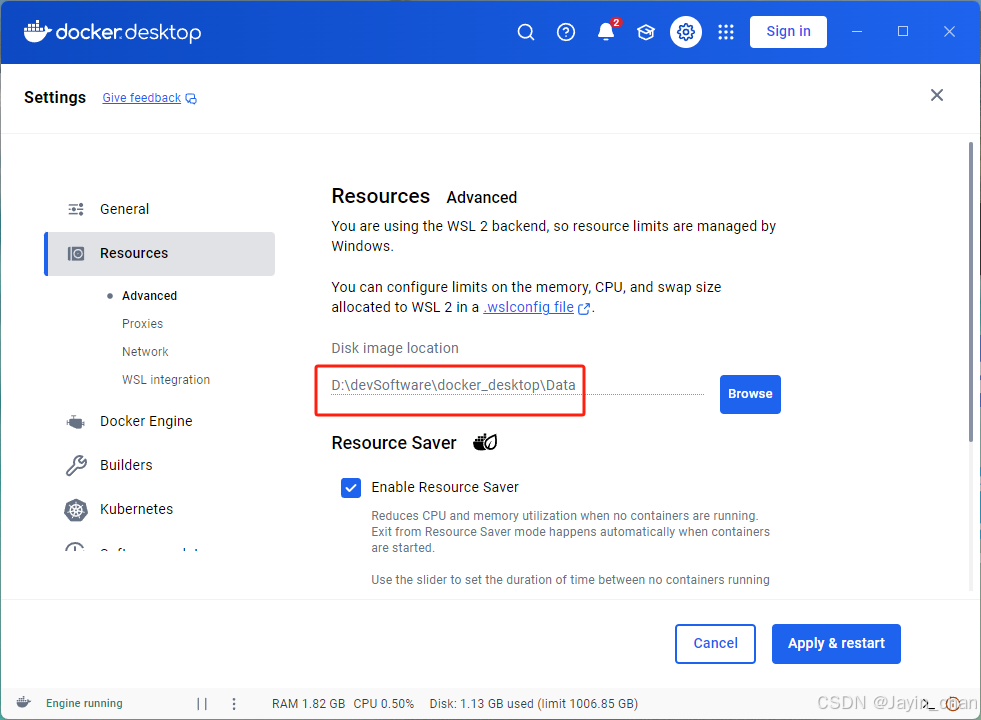Select Docker Engine in the sidebar
Screen dimensions: 981x720
pyautogui.click(x=146, y=421)
